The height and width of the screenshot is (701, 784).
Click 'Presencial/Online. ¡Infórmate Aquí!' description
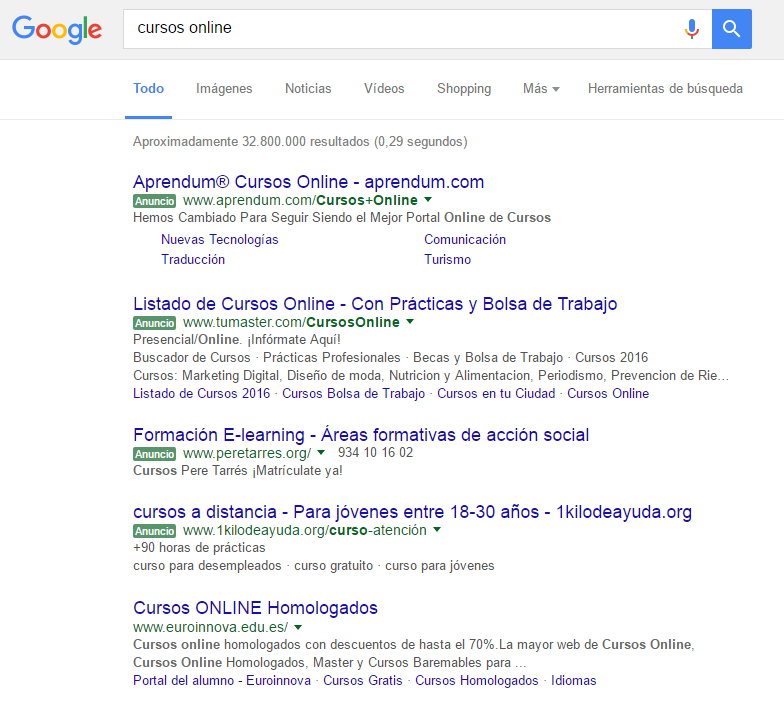[236, 340]
